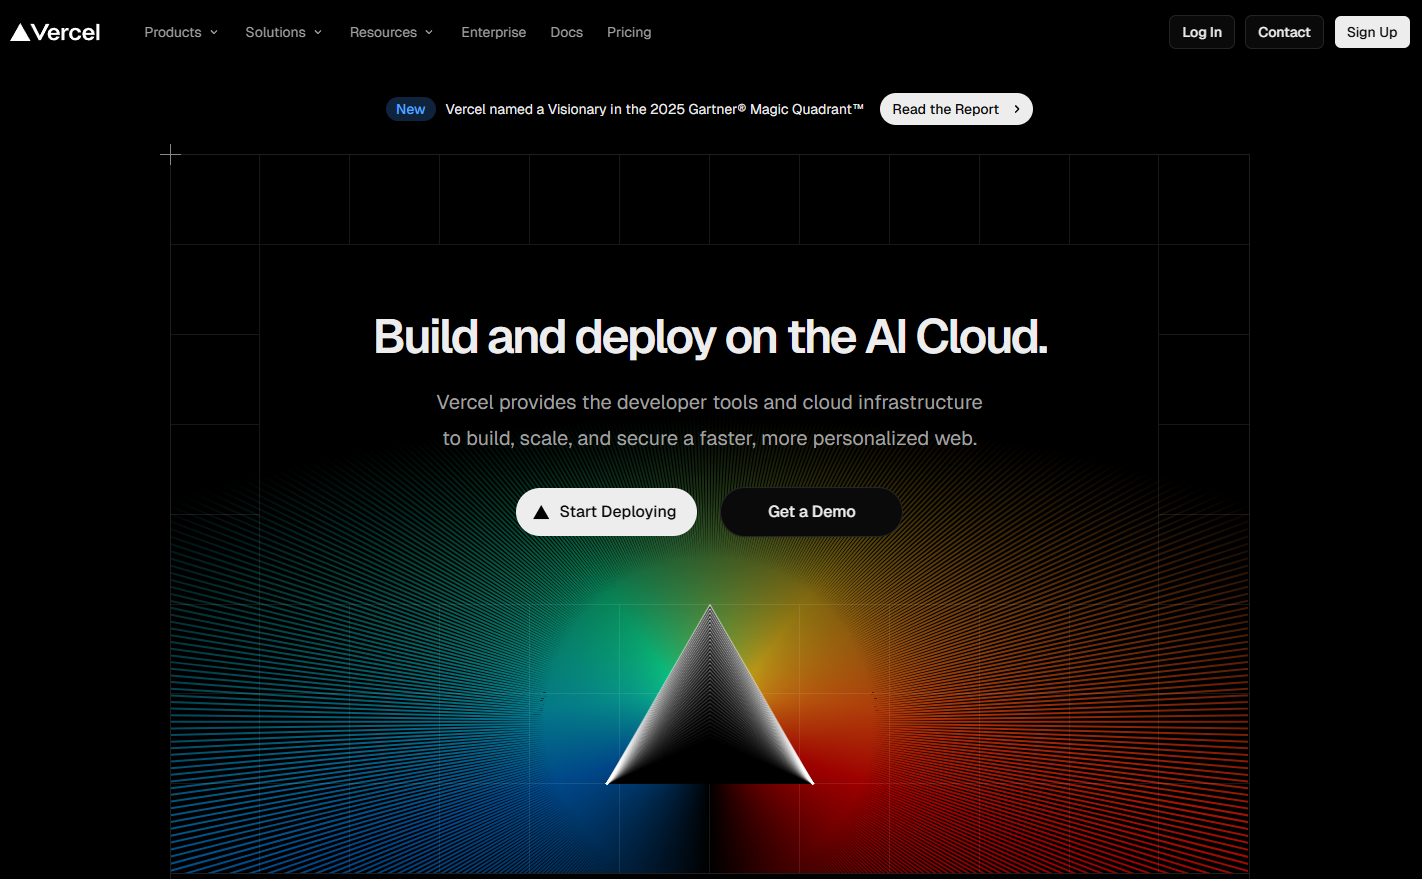The width and height of the screenshot is (1422, 879).
Task: Click the triangle icon in Start Deploying
Action: coord(541,512)
